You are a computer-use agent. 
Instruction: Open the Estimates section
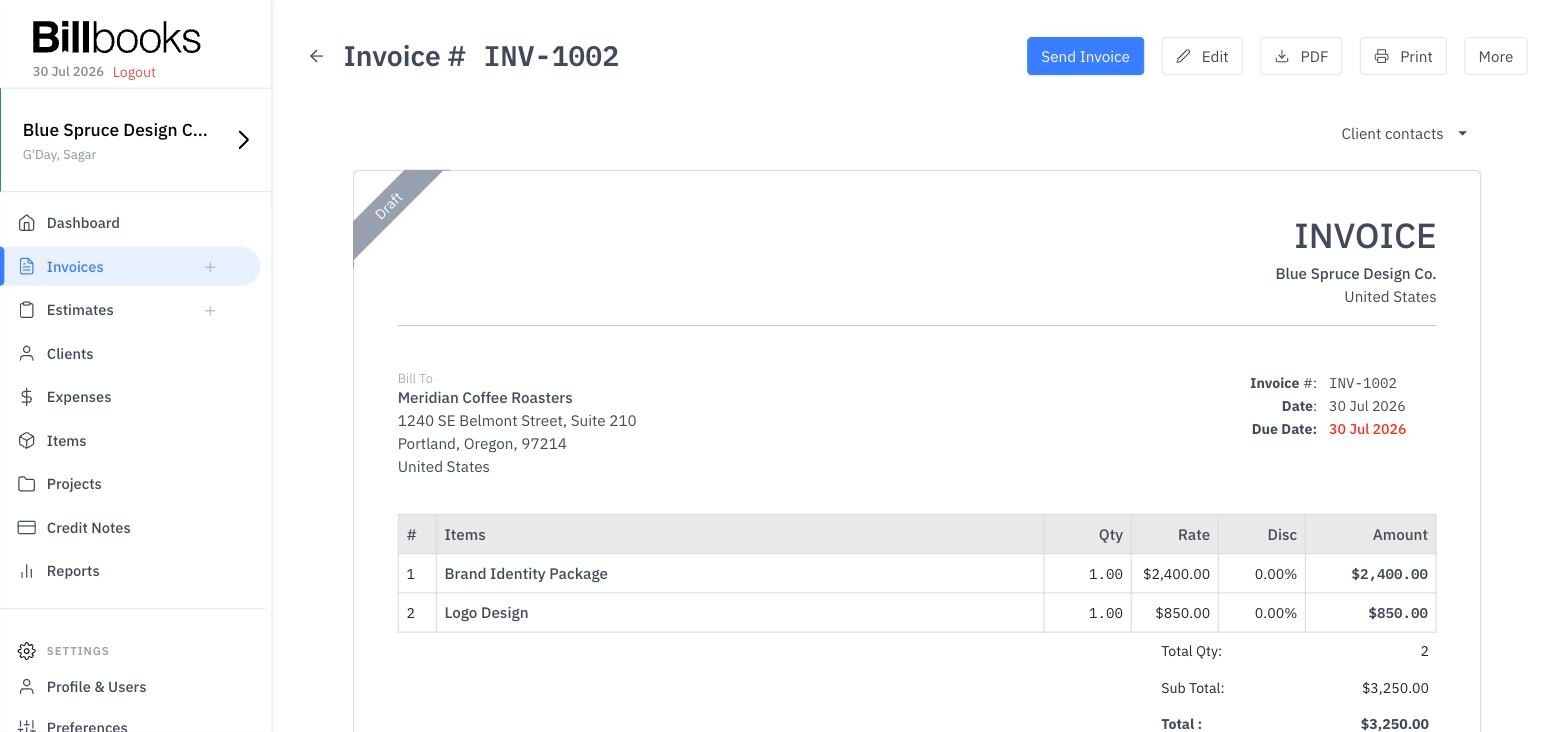point(80,310)
